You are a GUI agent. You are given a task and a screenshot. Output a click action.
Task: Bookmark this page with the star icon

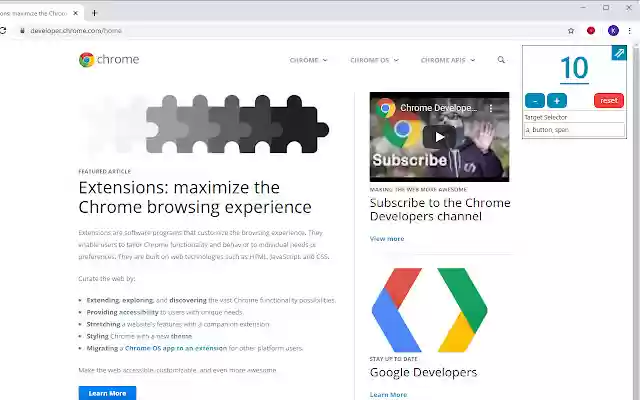(x=571, y=31)
